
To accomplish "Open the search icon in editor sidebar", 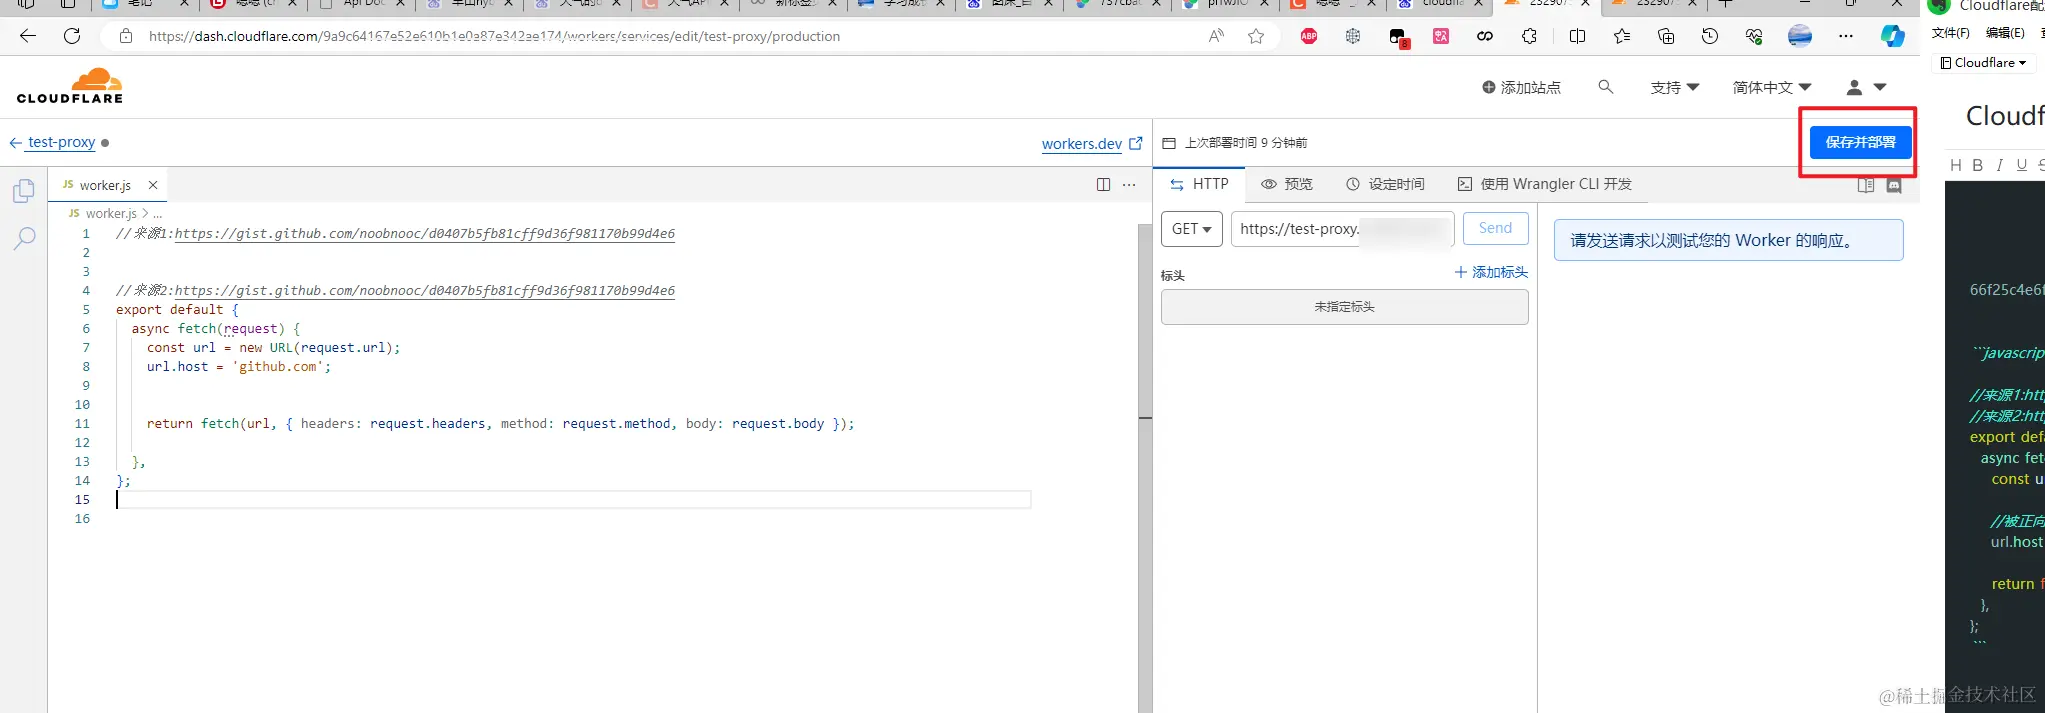I will [x=24, y=238].
